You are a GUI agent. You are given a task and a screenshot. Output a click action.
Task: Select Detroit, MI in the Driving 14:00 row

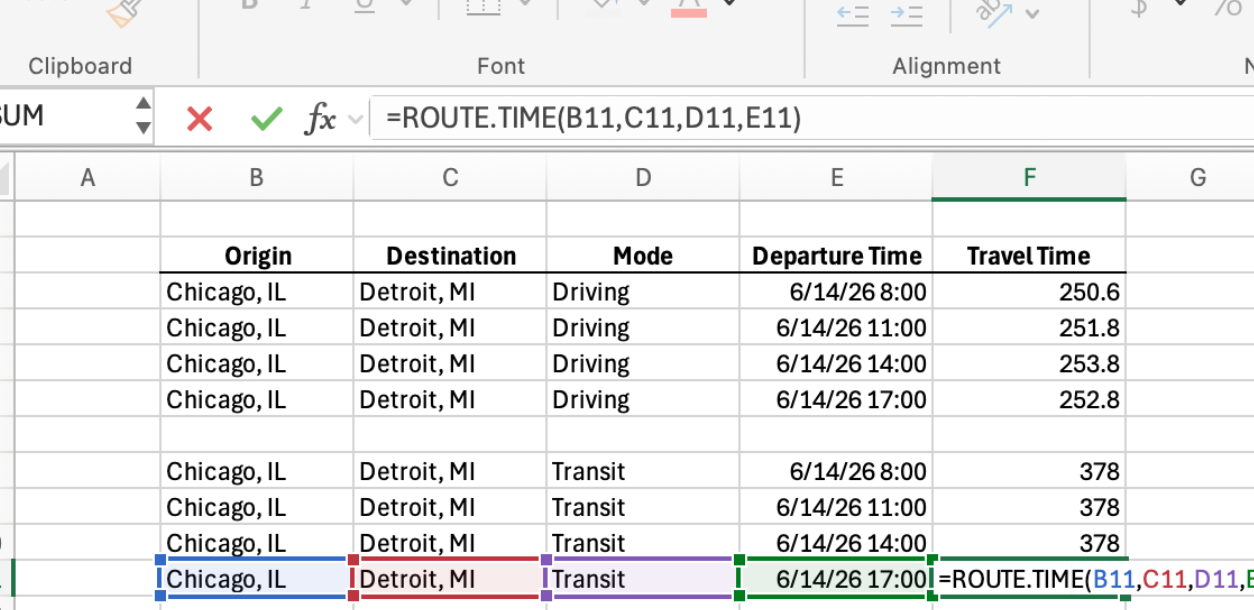point(450,364)
